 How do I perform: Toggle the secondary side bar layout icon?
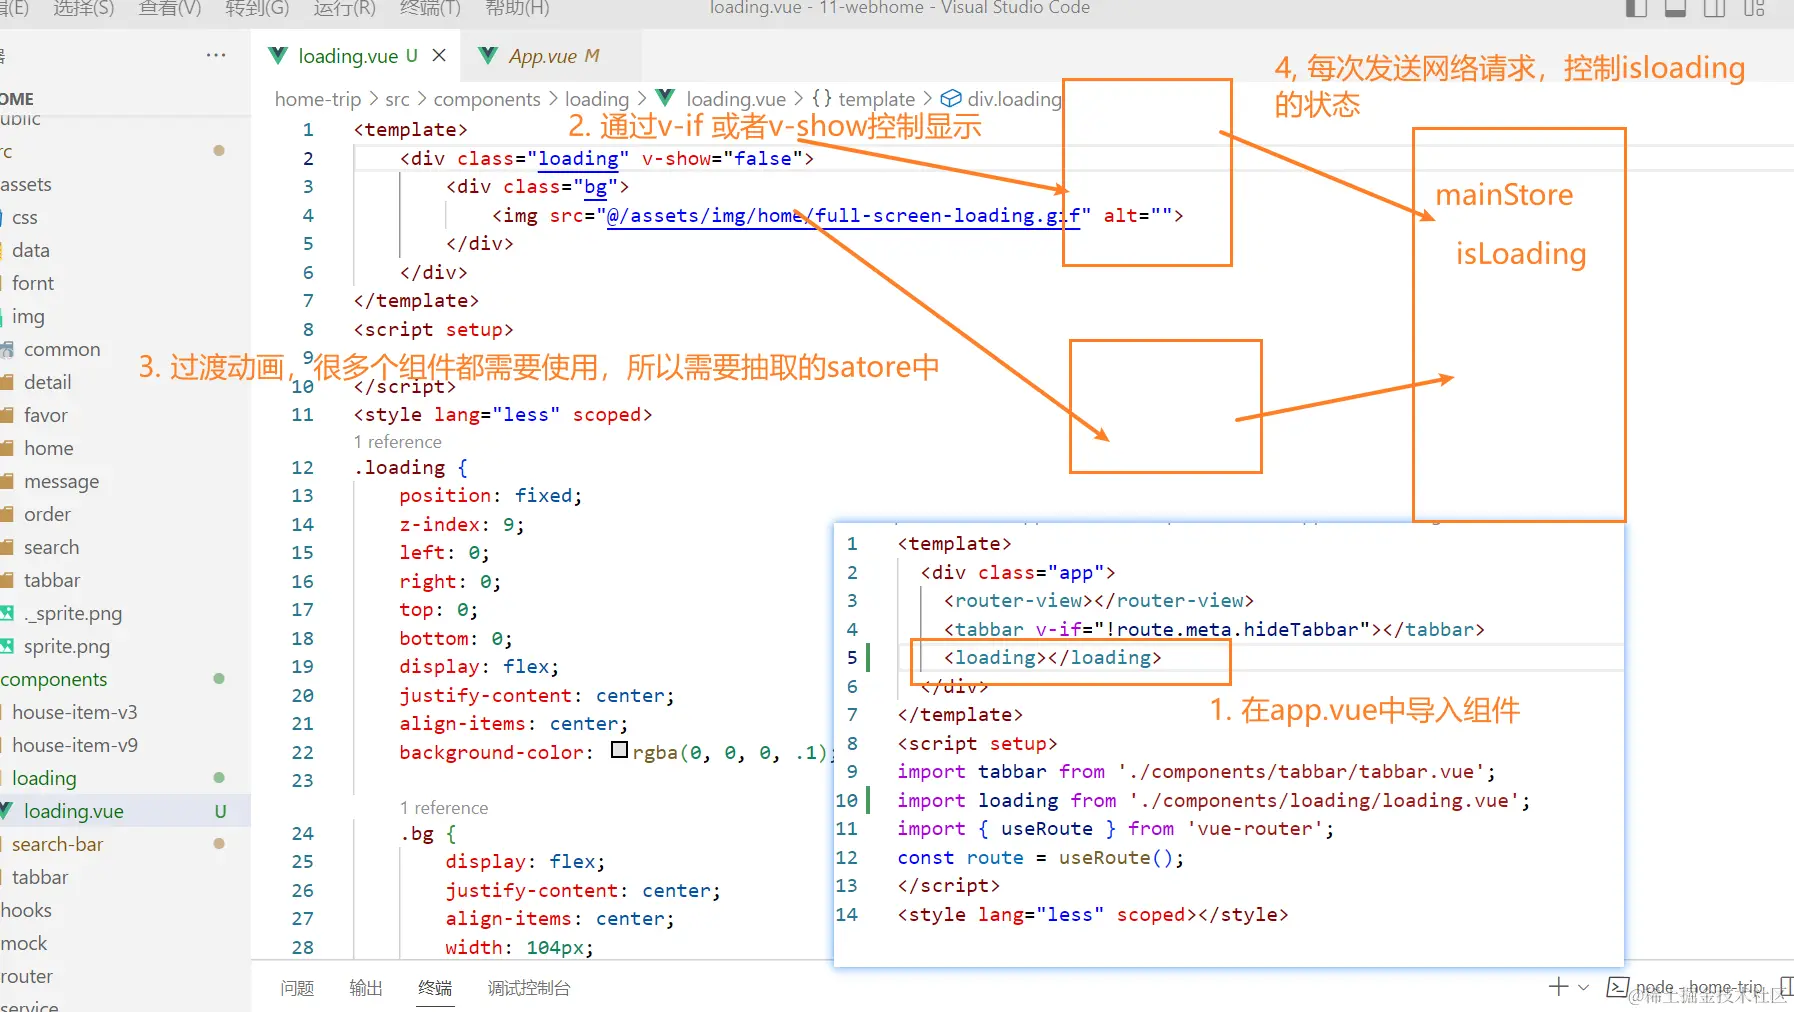(x=1714, y=8)
